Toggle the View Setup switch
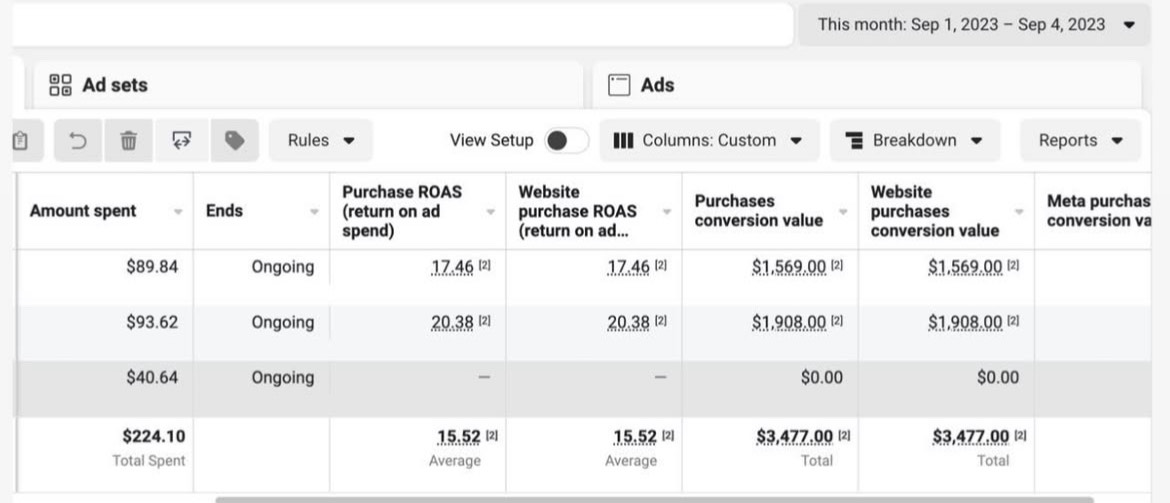 point(566,141)
